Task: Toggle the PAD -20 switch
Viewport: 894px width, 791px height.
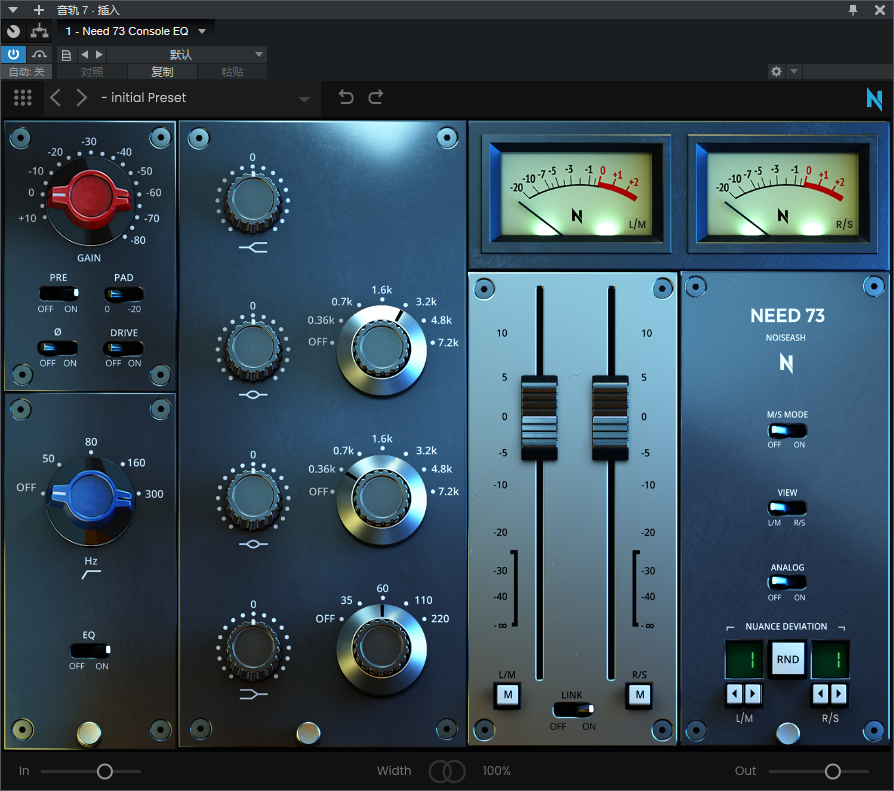Action: click(x=123, y=294)
